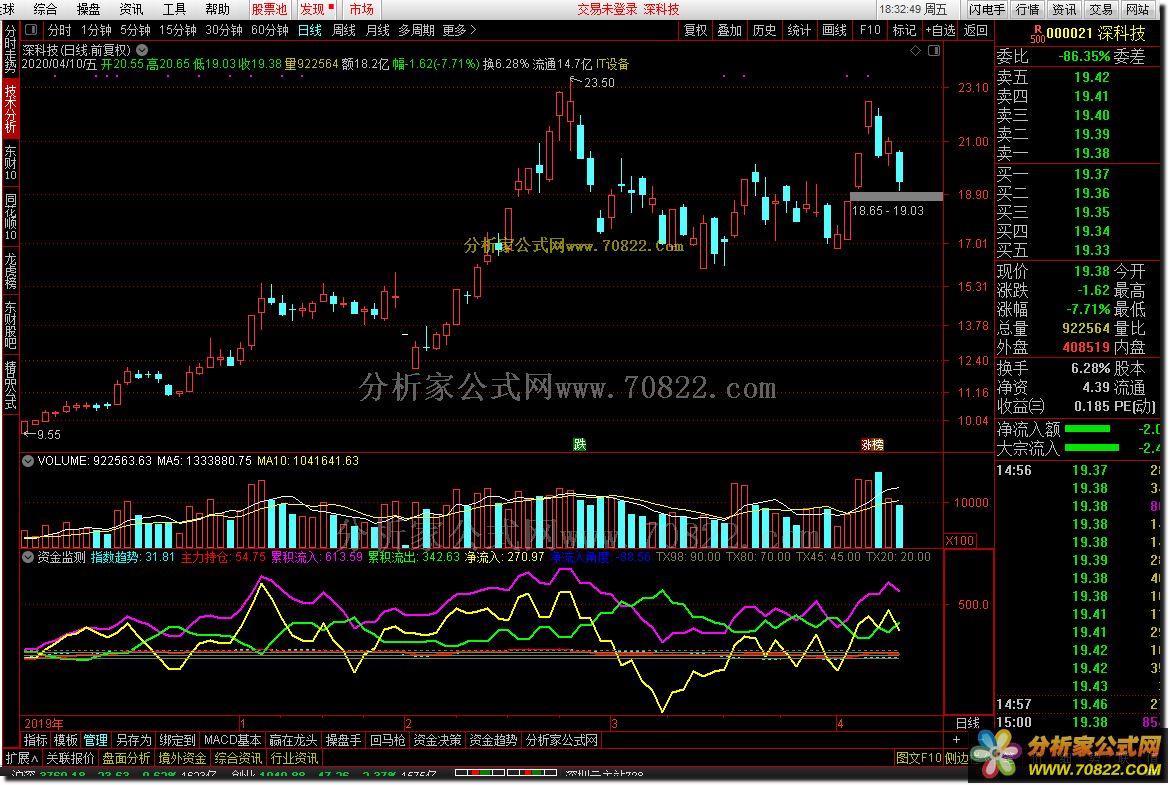
Task: Switch to 30分钟 period
Action: click(224, 30)
